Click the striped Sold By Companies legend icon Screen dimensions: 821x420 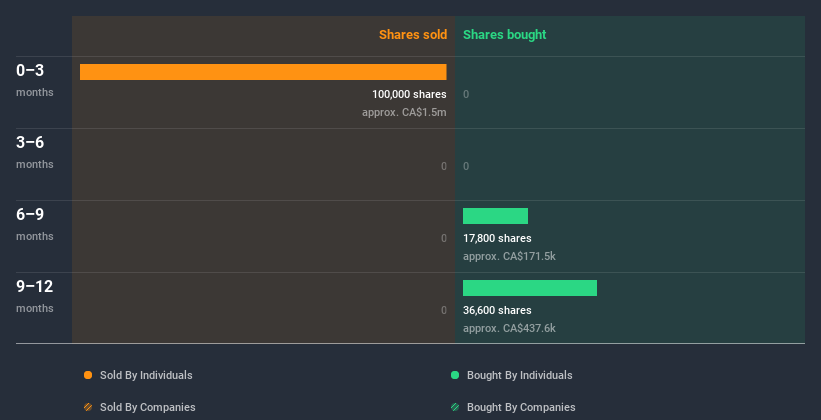88,407
